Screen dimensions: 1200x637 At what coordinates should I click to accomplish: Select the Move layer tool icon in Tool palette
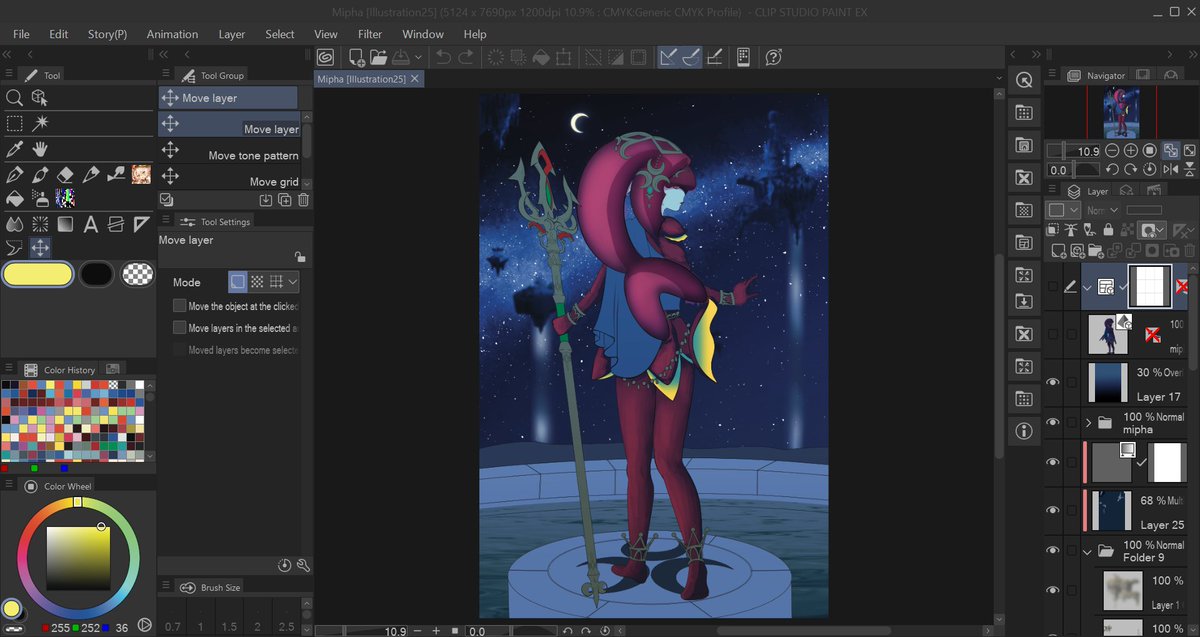pos(40,247)
